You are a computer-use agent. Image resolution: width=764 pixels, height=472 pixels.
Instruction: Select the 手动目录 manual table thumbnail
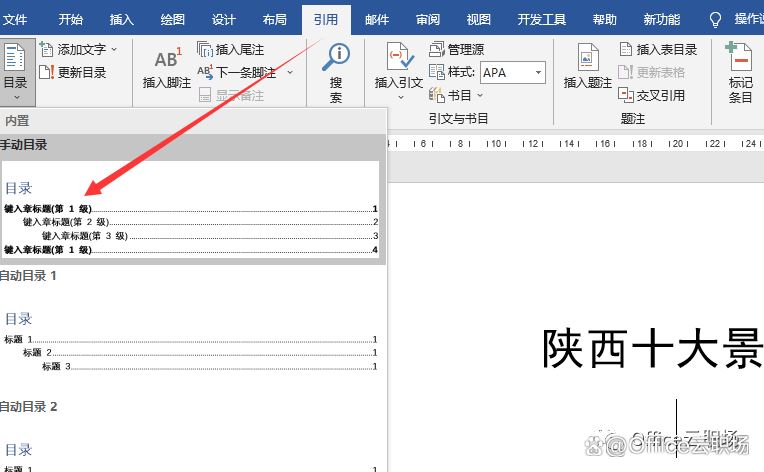click(190, 210)
